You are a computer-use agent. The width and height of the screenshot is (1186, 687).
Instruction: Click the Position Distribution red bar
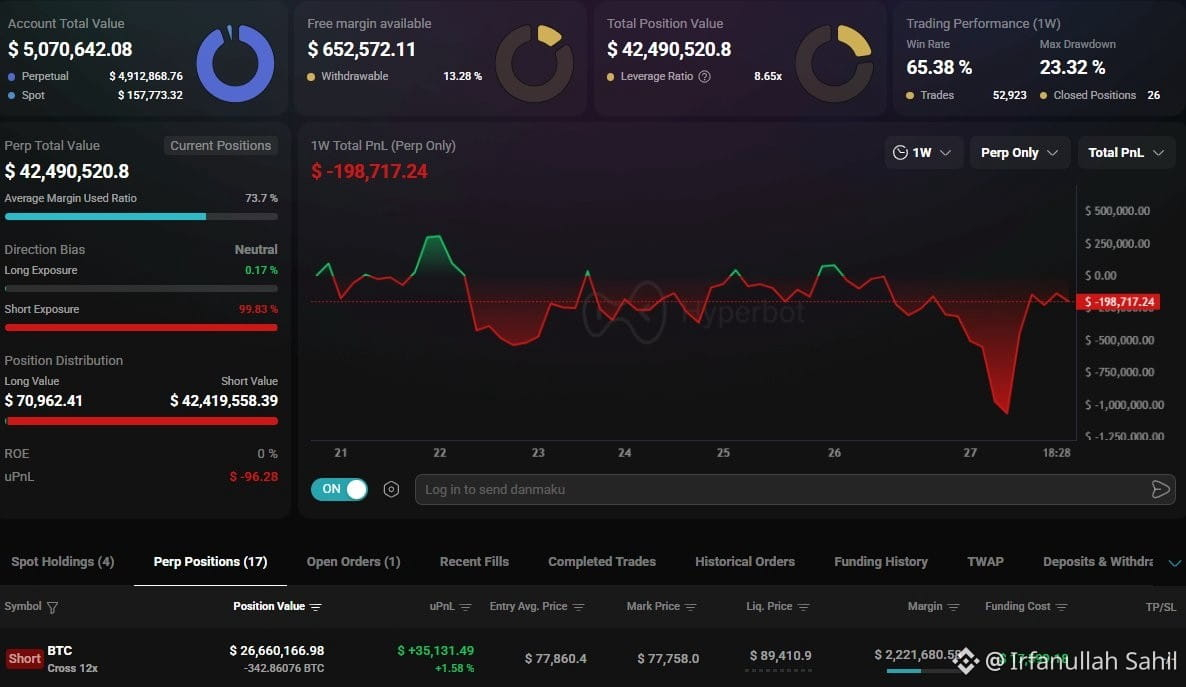coord(141,421)
